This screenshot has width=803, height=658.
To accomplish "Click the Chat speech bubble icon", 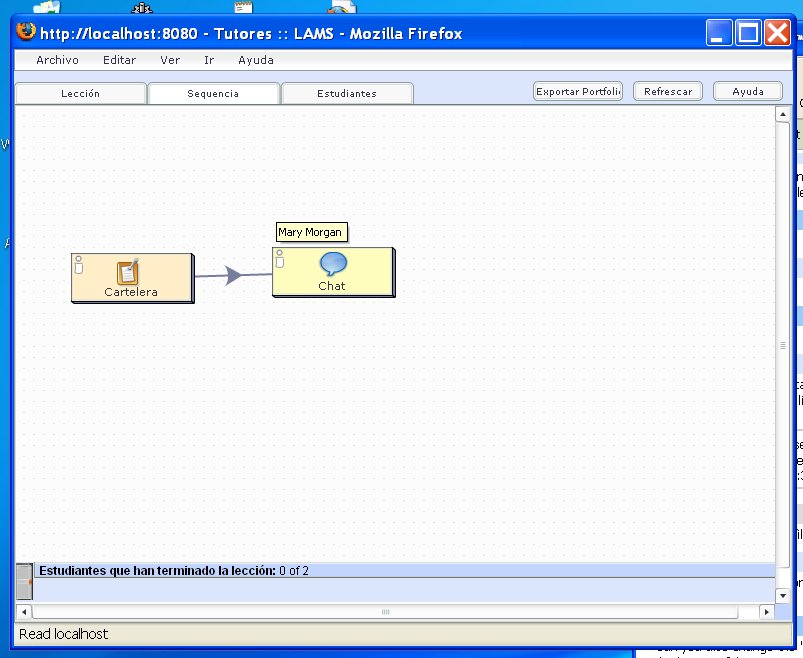I will point(332,264).
